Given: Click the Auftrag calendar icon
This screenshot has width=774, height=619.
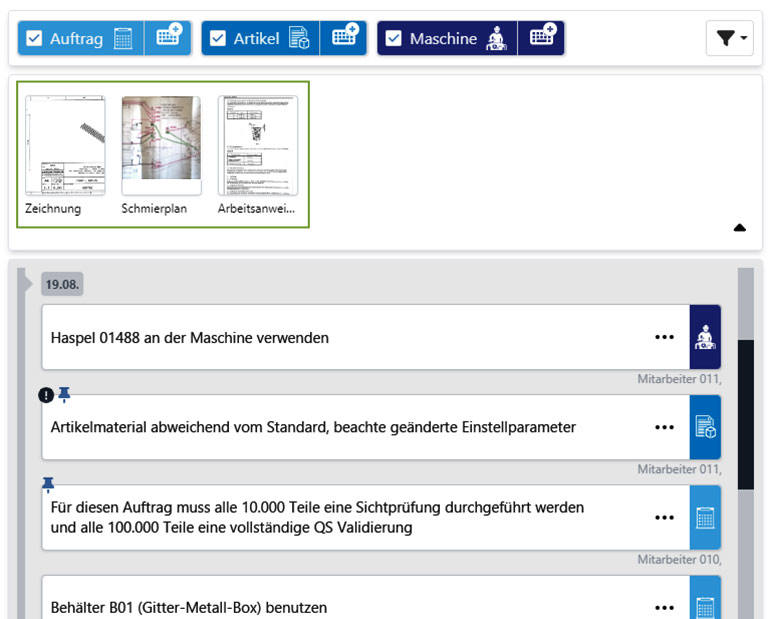Looking at the screenshot, I should pyautogui.click(x=123, y=39).
